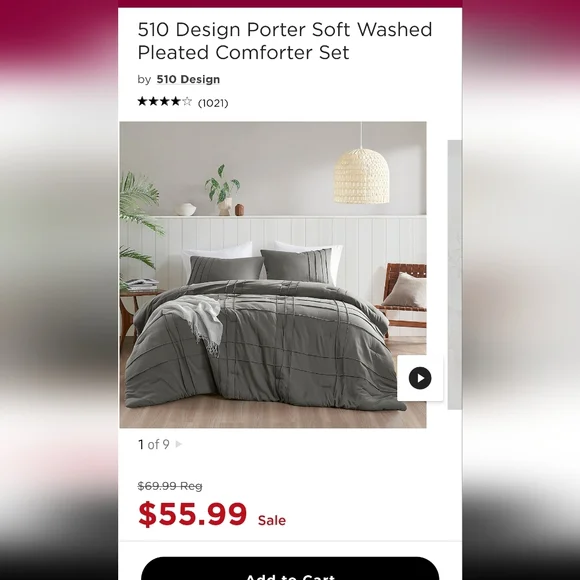Click the third filled rating star
Screen dimensions: 580x580
point(165,101)
